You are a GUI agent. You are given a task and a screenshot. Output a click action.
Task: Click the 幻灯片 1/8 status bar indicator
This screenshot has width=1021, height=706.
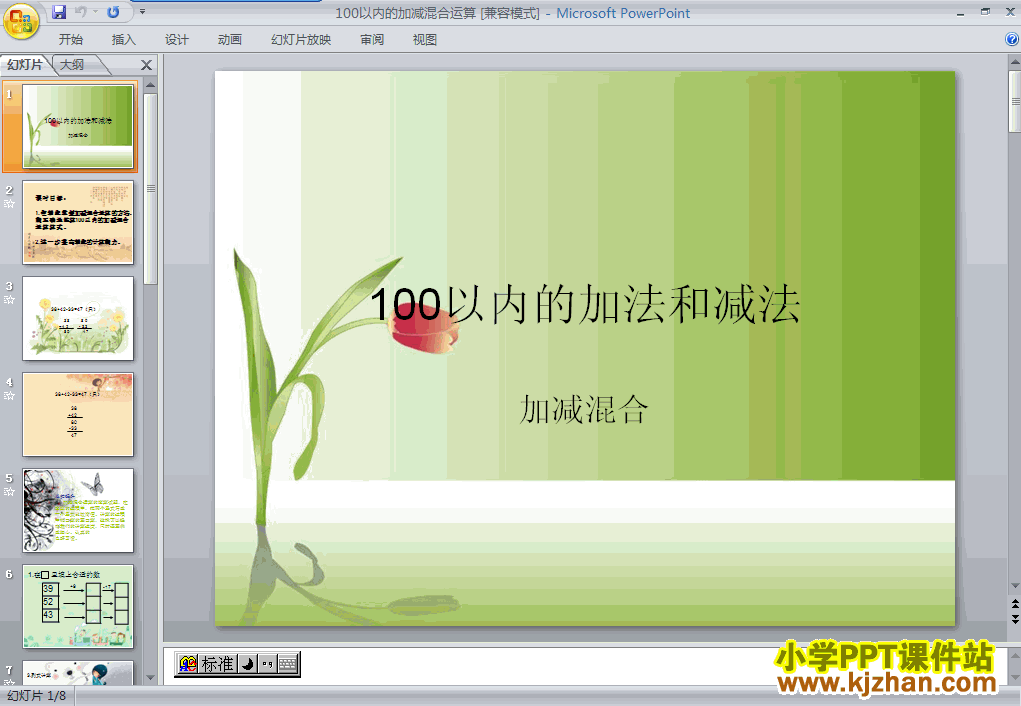pos(36,696)
